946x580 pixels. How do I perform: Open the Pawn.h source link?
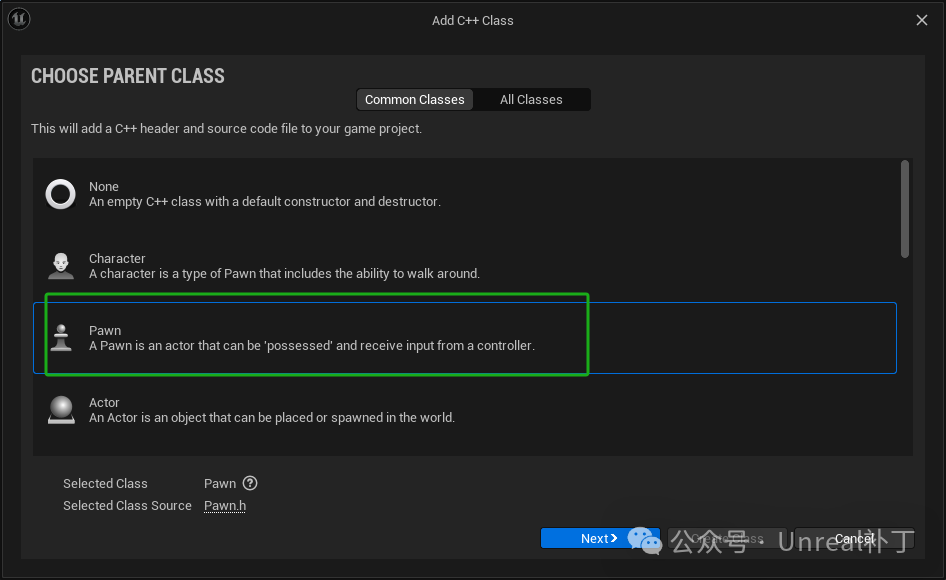[225, 506]
